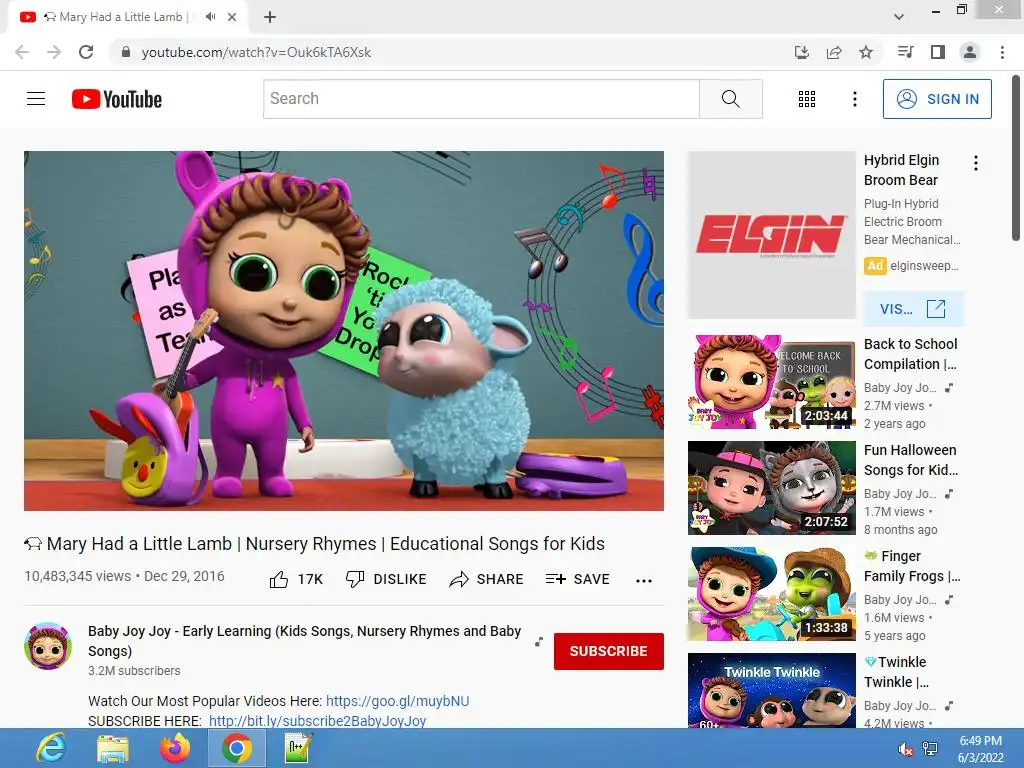Launch Internet Explorer from taskbar
Image resolution: width=1024 pixels, height=768 pixels.
pyautogui.click(x=50, y=748)
